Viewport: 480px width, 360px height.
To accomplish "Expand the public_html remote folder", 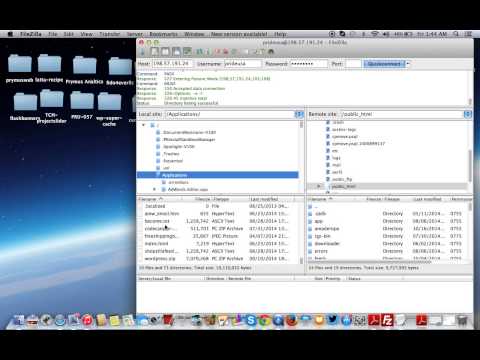I will pyautogui.click(x=318, y=186).
